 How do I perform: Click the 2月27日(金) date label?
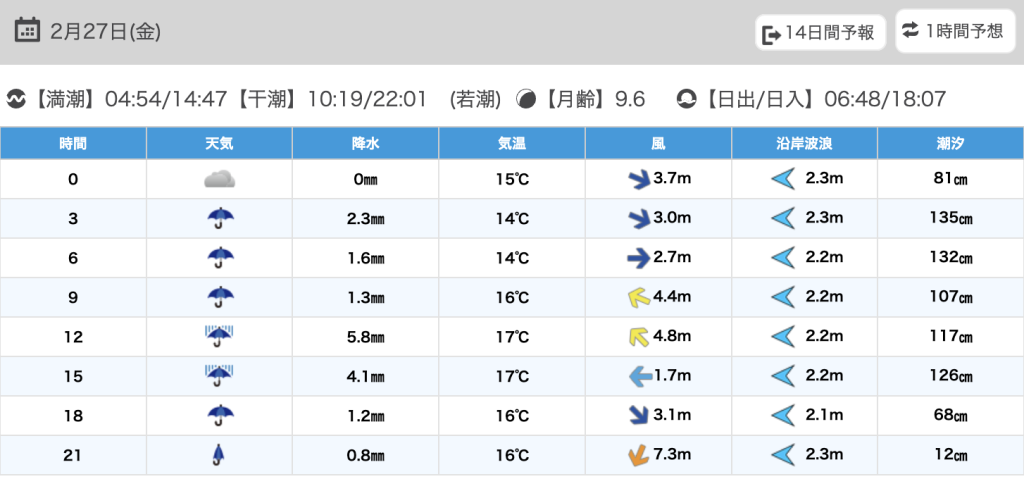[105, 31]
